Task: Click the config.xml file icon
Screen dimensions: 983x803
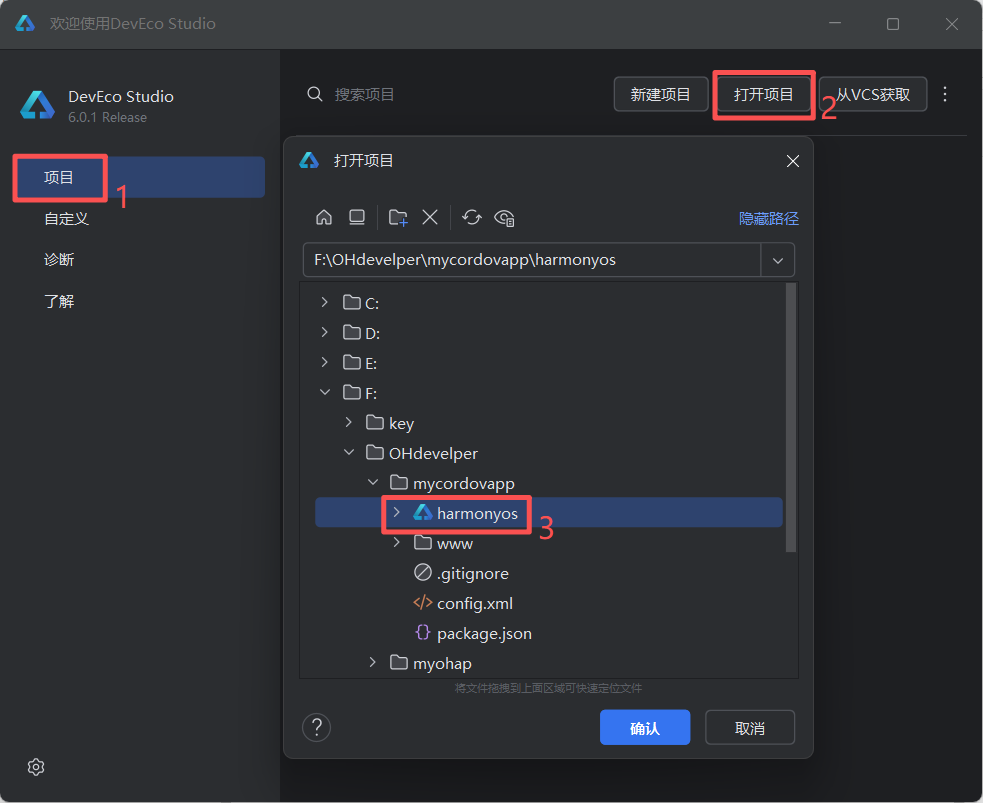Action: (423, 602)
